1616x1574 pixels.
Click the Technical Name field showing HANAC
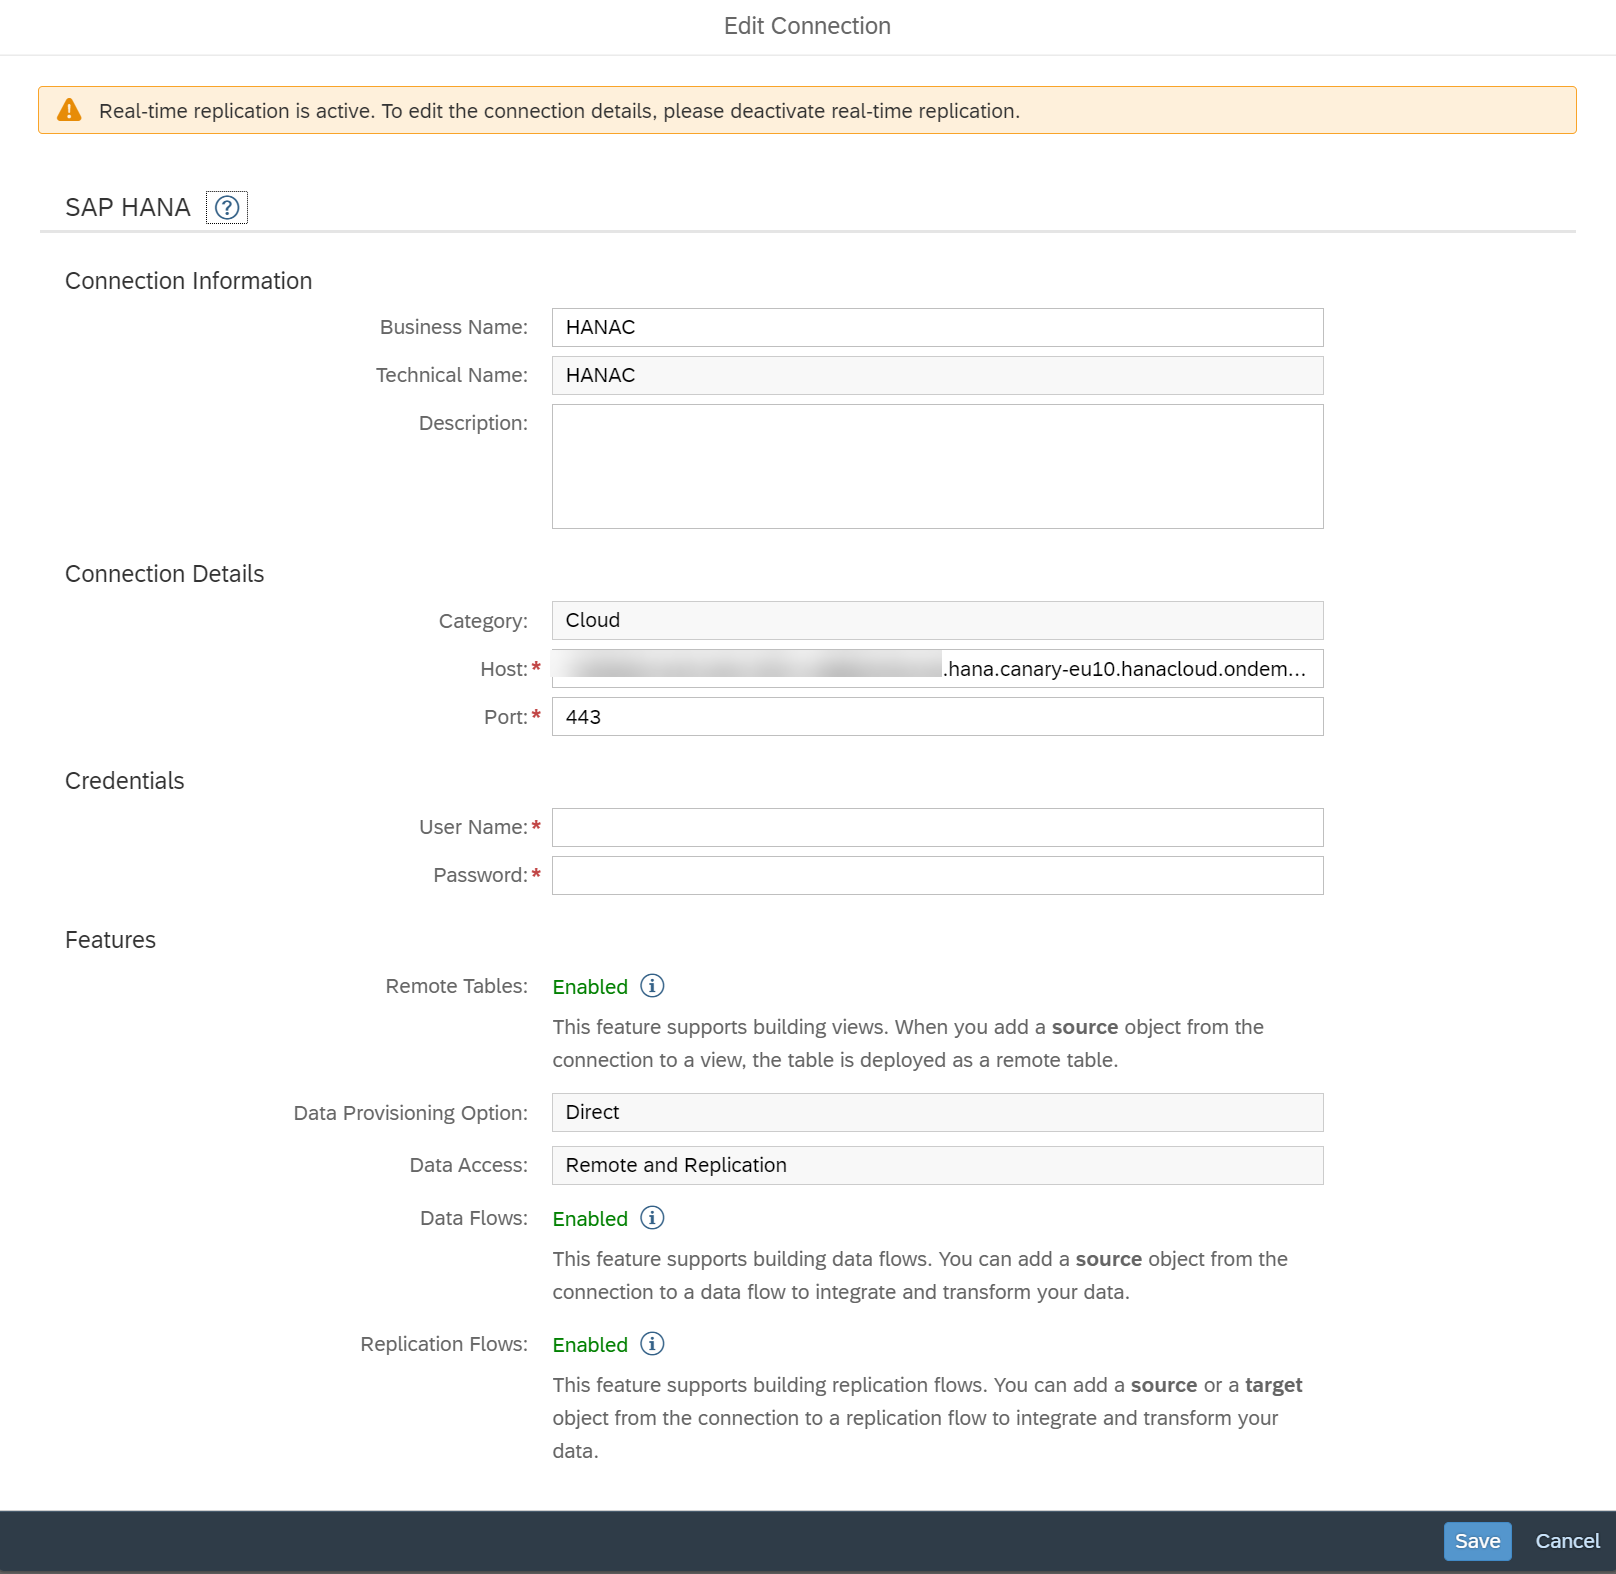pos(936,375)
